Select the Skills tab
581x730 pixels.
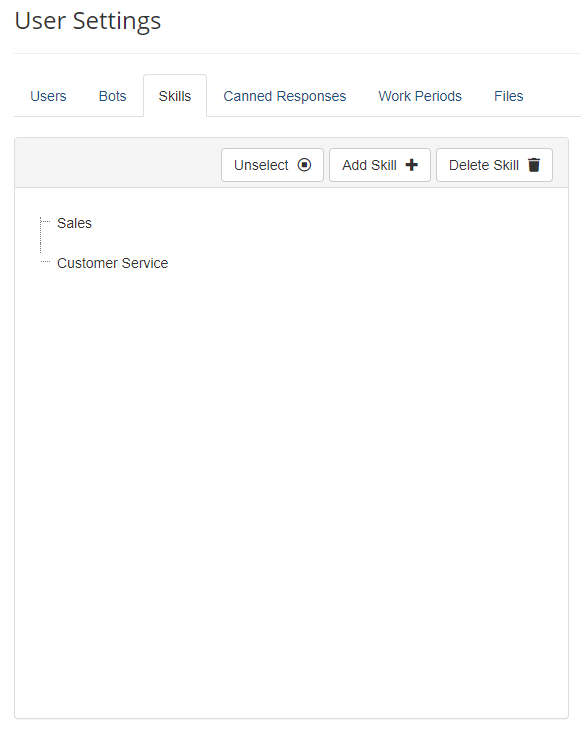[x=175, y=96]
